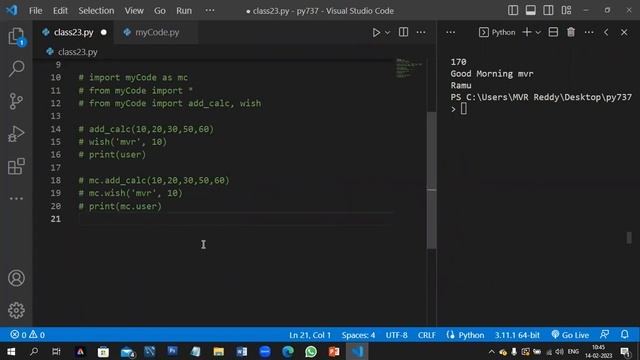Open the Go menu
This screenshot has width=640, height=360.
point(160,11)
